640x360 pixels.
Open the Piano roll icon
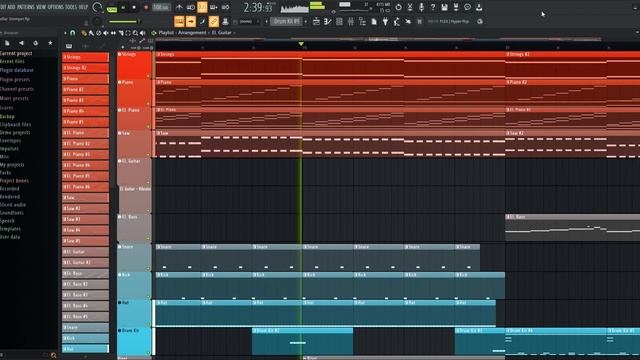click(x=328, y=21)
